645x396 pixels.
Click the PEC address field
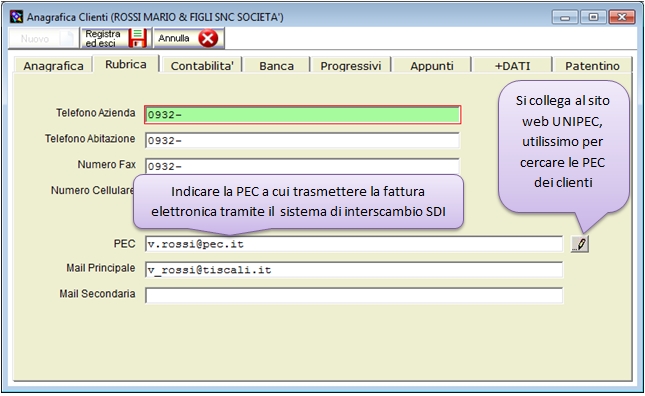click(354, 244)
